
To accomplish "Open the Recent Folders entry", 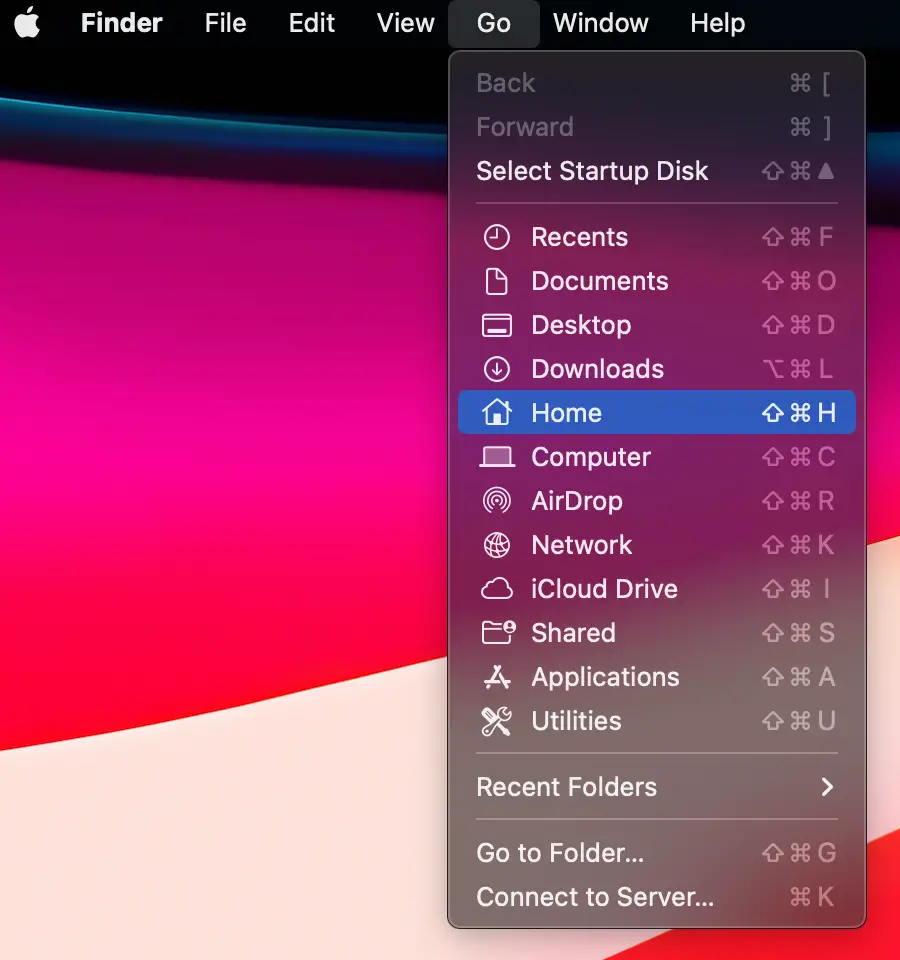I will tap(656, 787).
